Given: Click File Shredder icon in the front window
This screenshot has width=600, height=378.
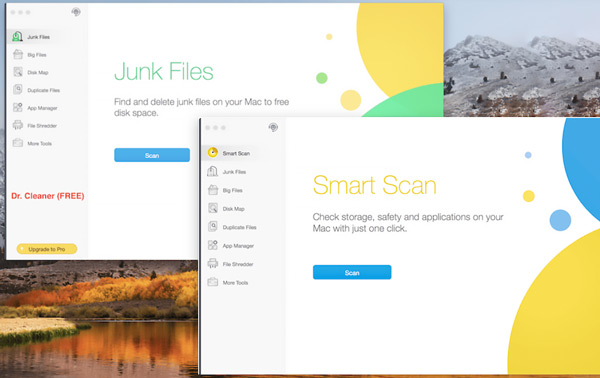Looking at the screenshot, I should click(x=213, y=264).
